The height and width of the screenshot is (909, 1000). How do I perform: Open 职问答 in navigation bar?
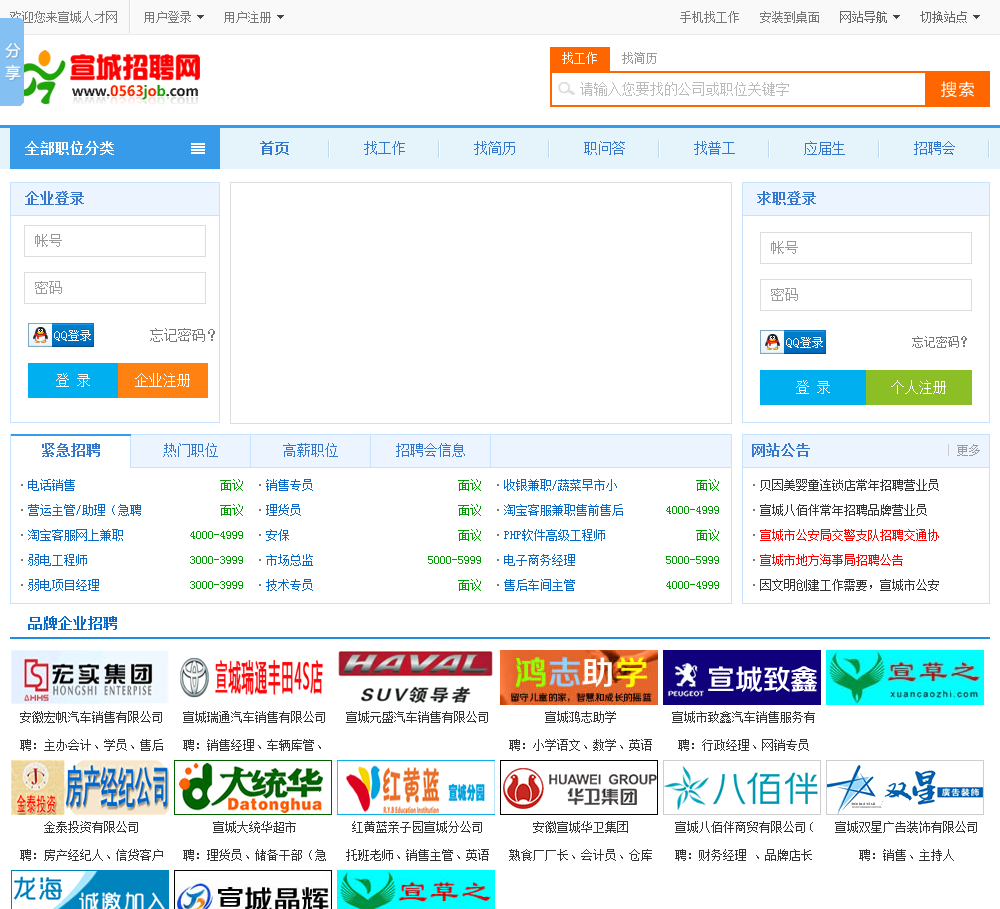pyautogui.click(x=604, y=149)
